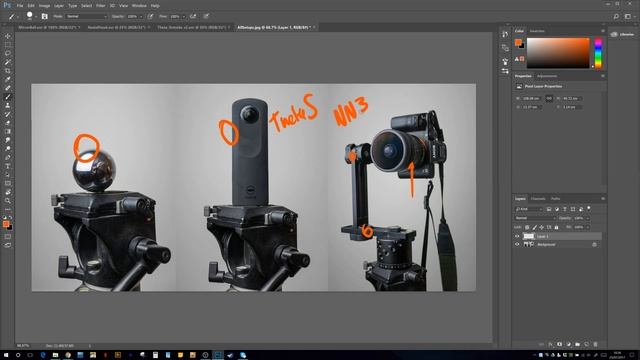640x360 pixels.
Task: Add layer style fx icon
Action: pyautogui.click(x=550, y=344)
